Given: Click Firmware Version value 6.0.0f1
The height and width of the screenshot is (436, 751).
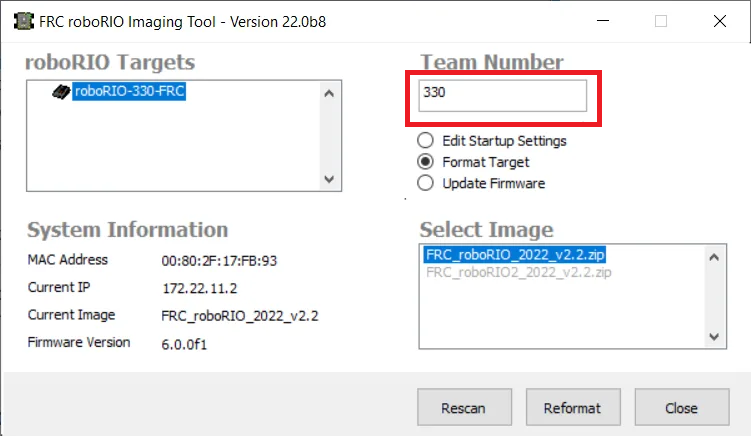Looking at the screenshot, I should (x=184, y=344).
